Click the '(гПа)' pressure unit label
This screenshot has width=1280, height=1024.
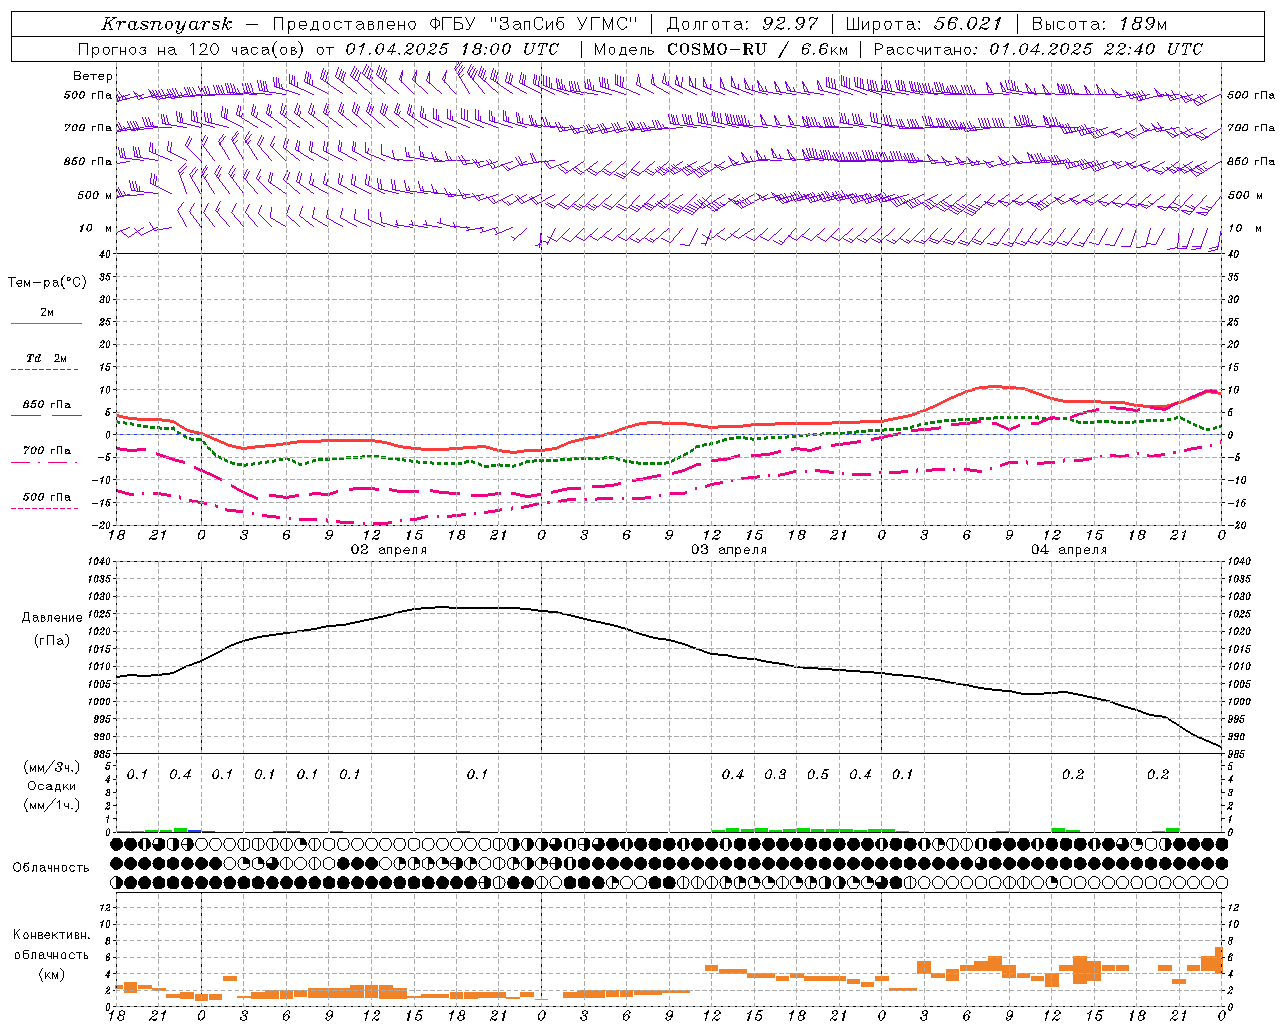pyautogui.click(x=52, y=640)
